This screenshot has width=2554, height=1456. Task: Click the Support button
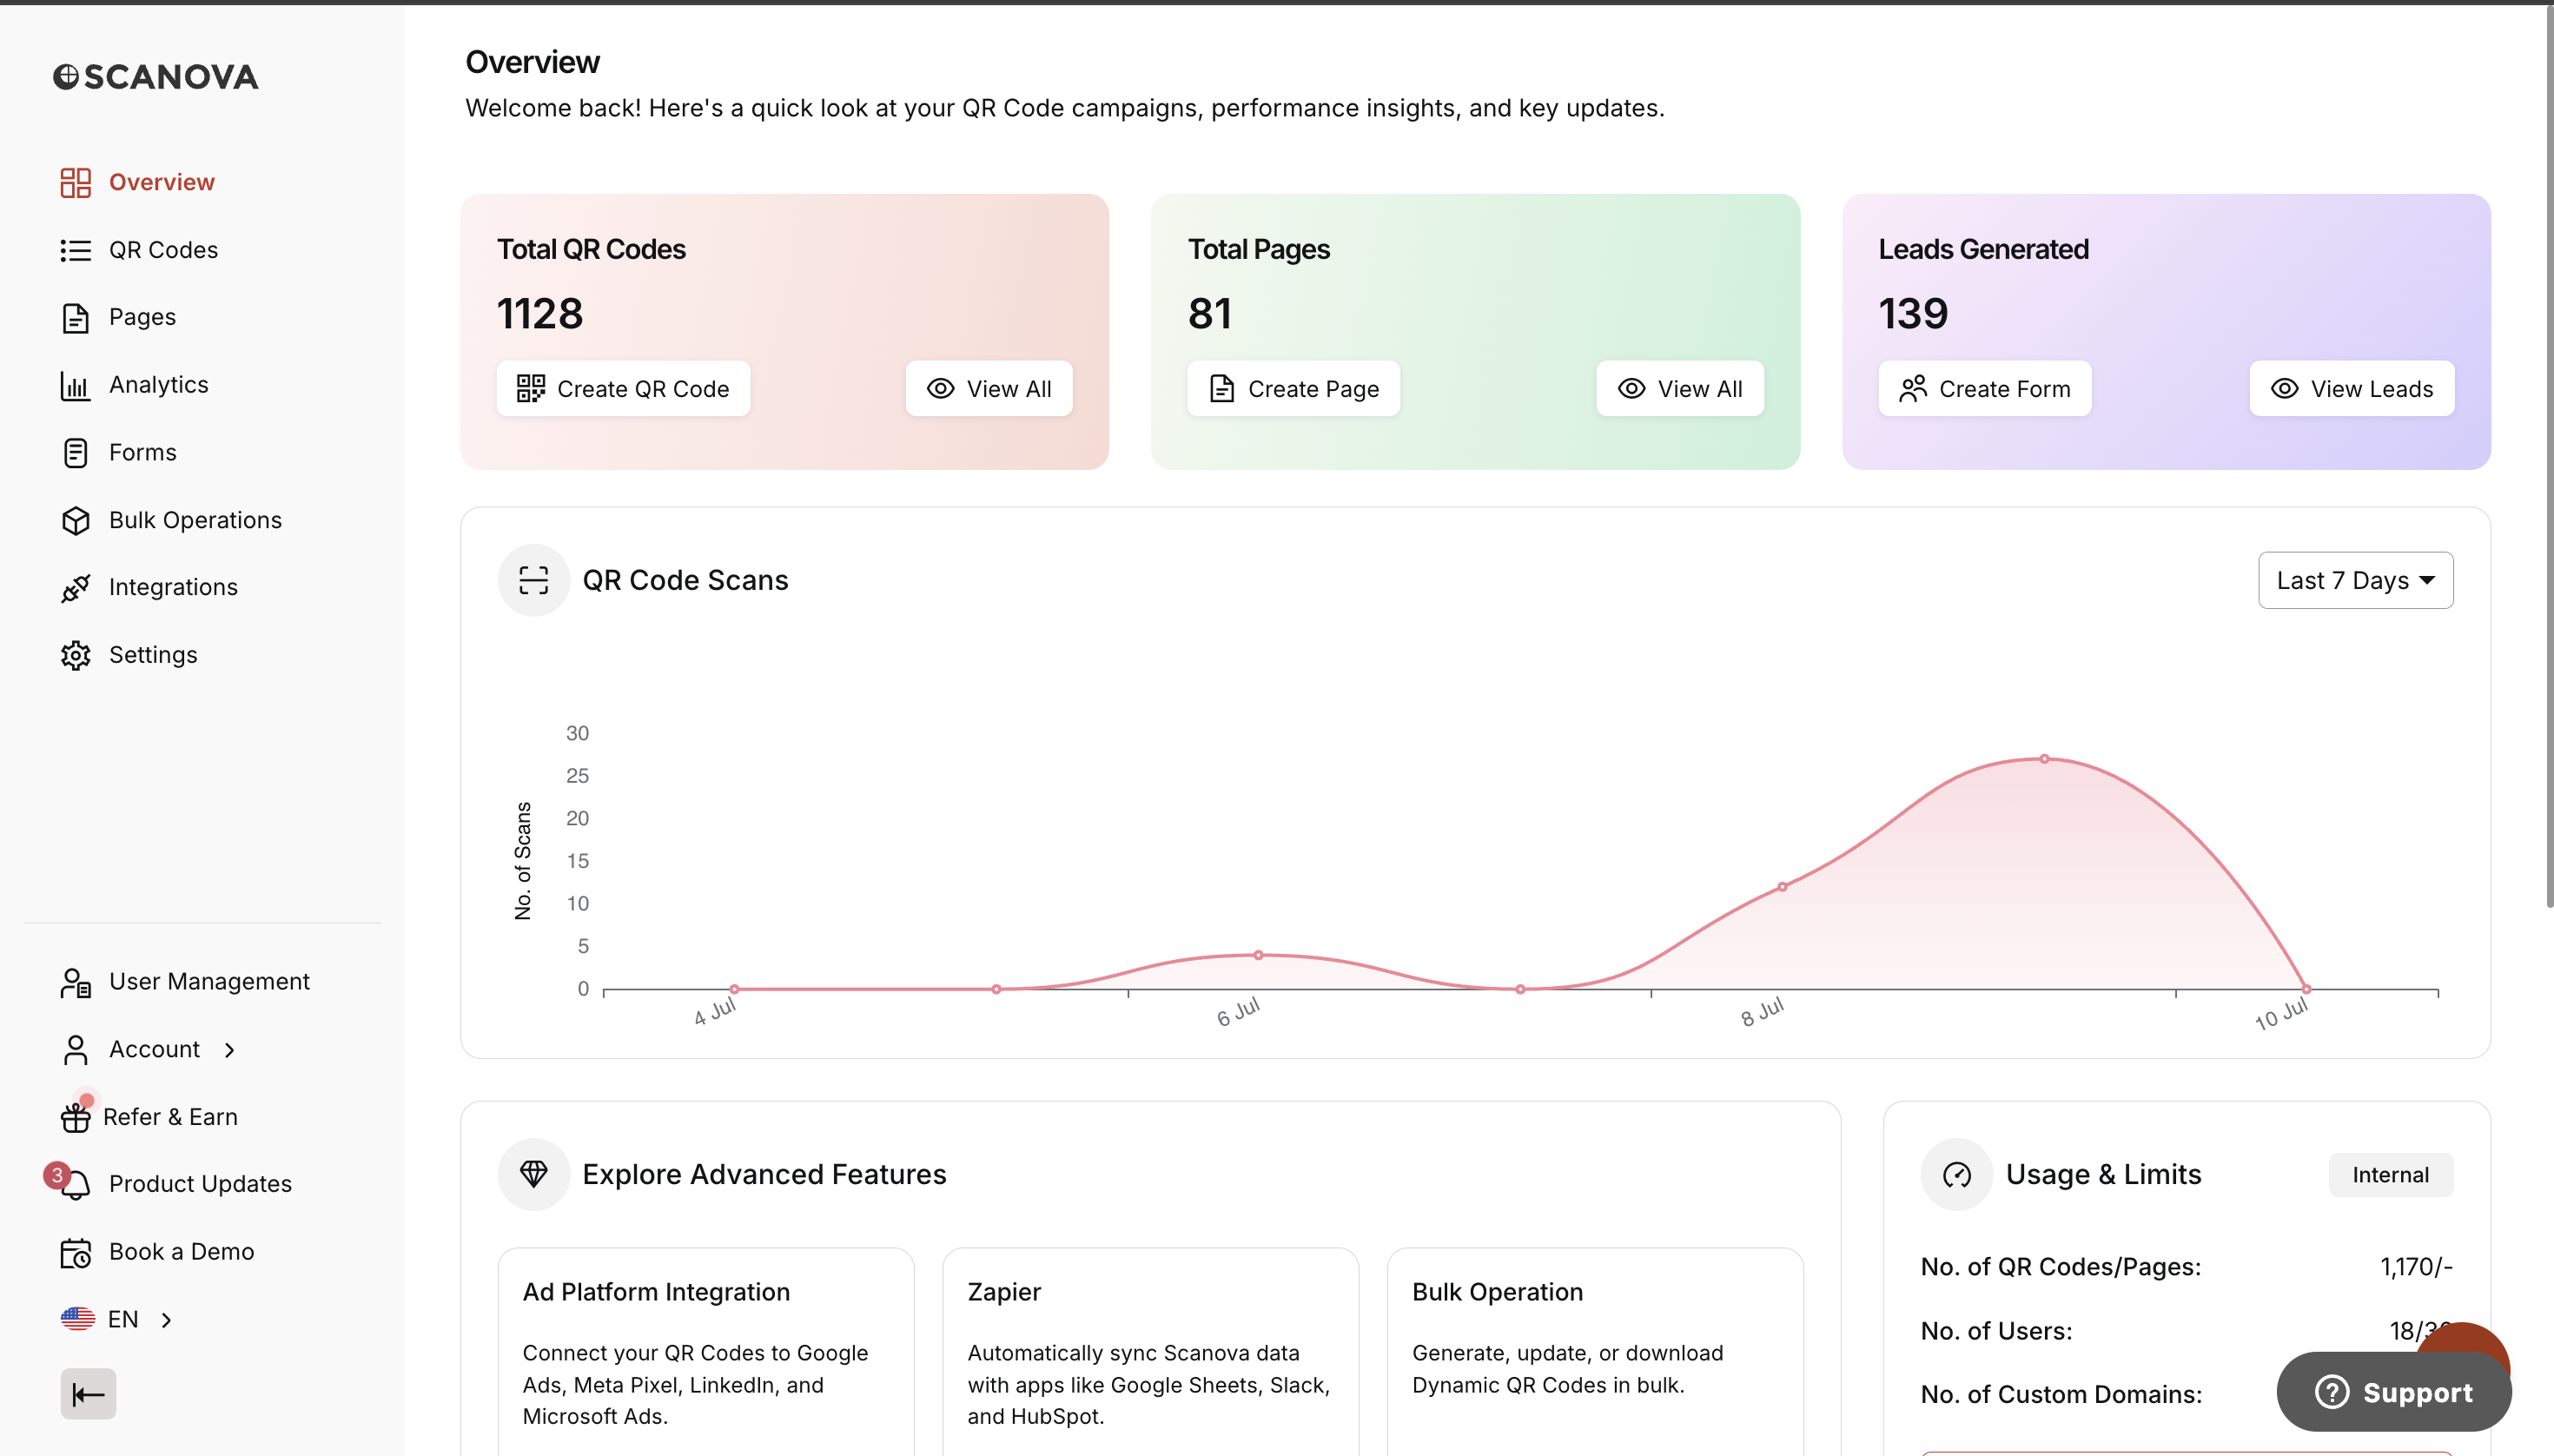2394,1392
